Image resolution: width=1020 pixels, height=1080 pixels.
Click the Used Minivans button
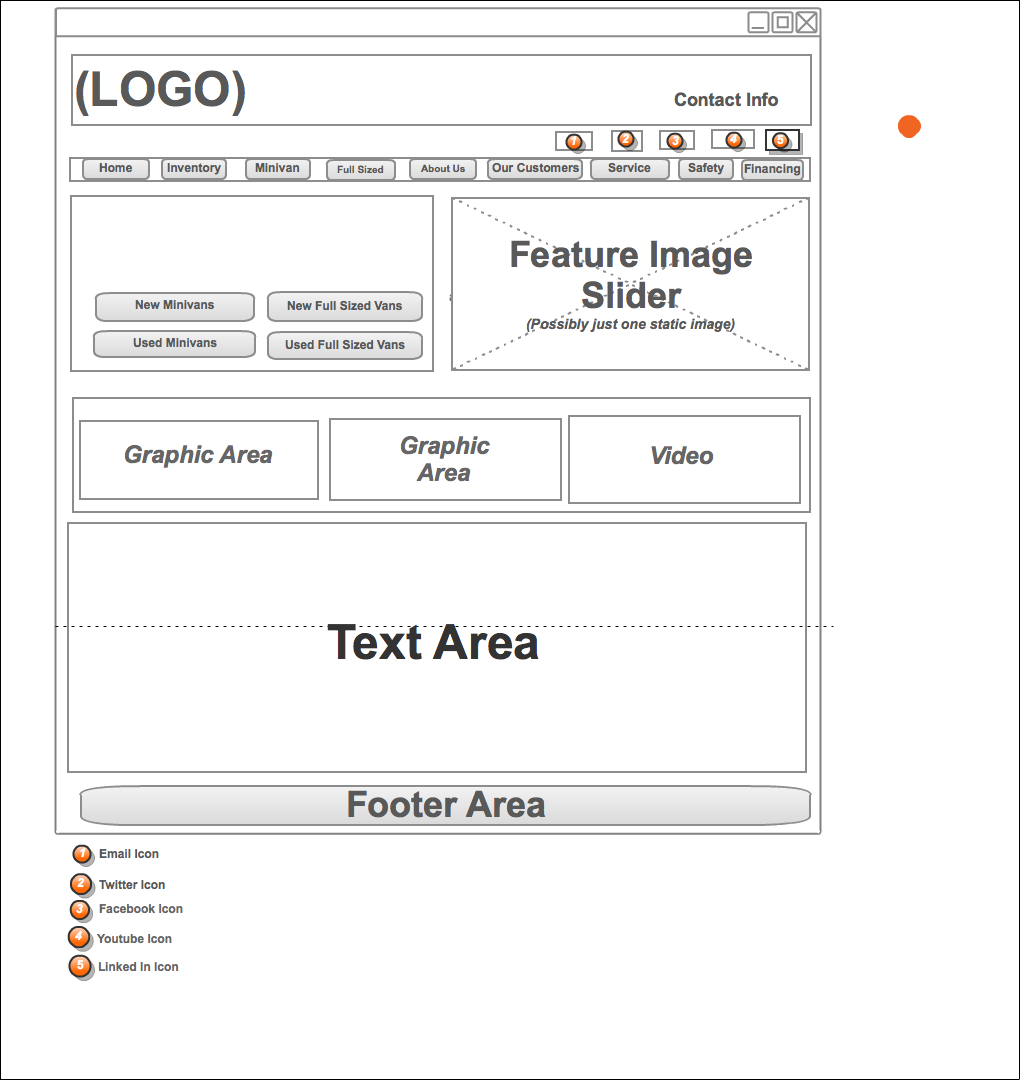tap(174, 344)
